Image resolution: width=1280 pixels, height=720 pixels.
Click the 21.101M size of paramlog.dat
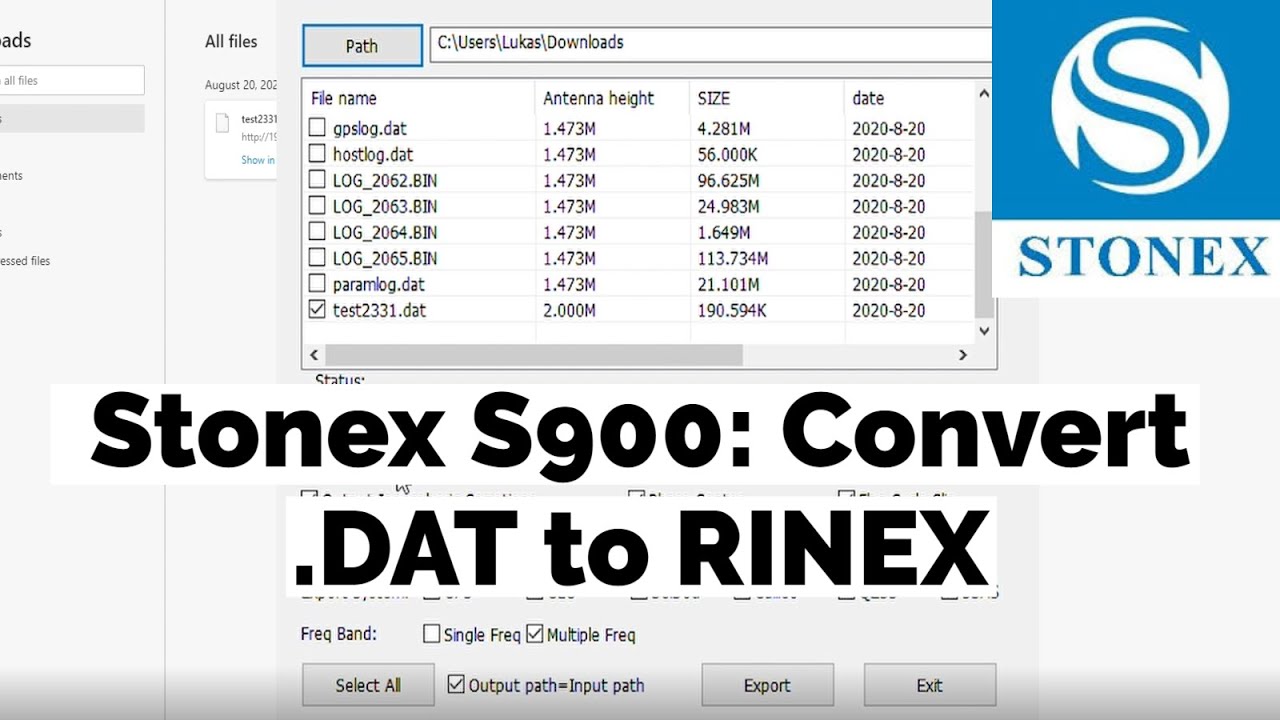click(728, 284)
